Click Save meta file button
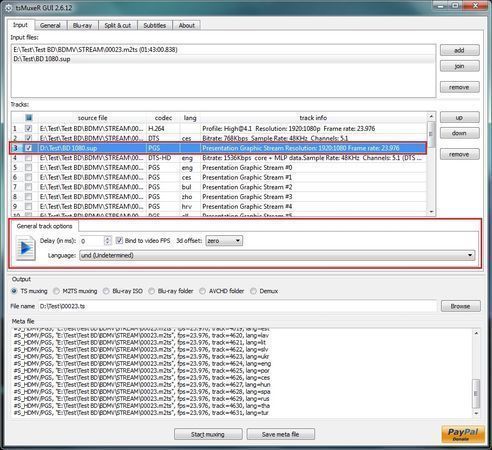 281,434
